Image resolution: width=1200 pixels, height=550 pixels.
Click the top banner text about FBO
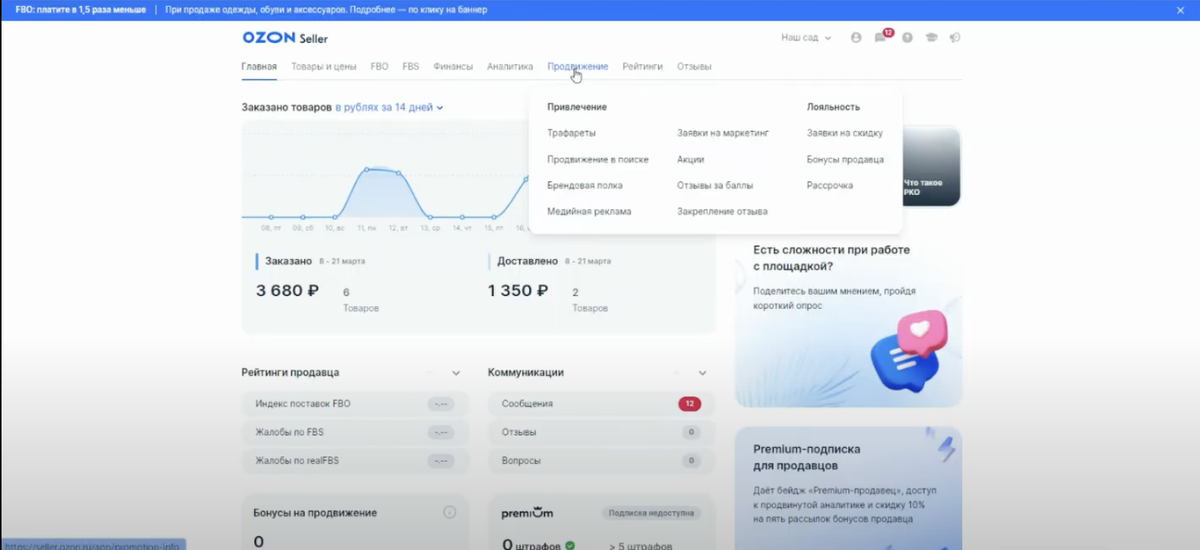point(251,9)
